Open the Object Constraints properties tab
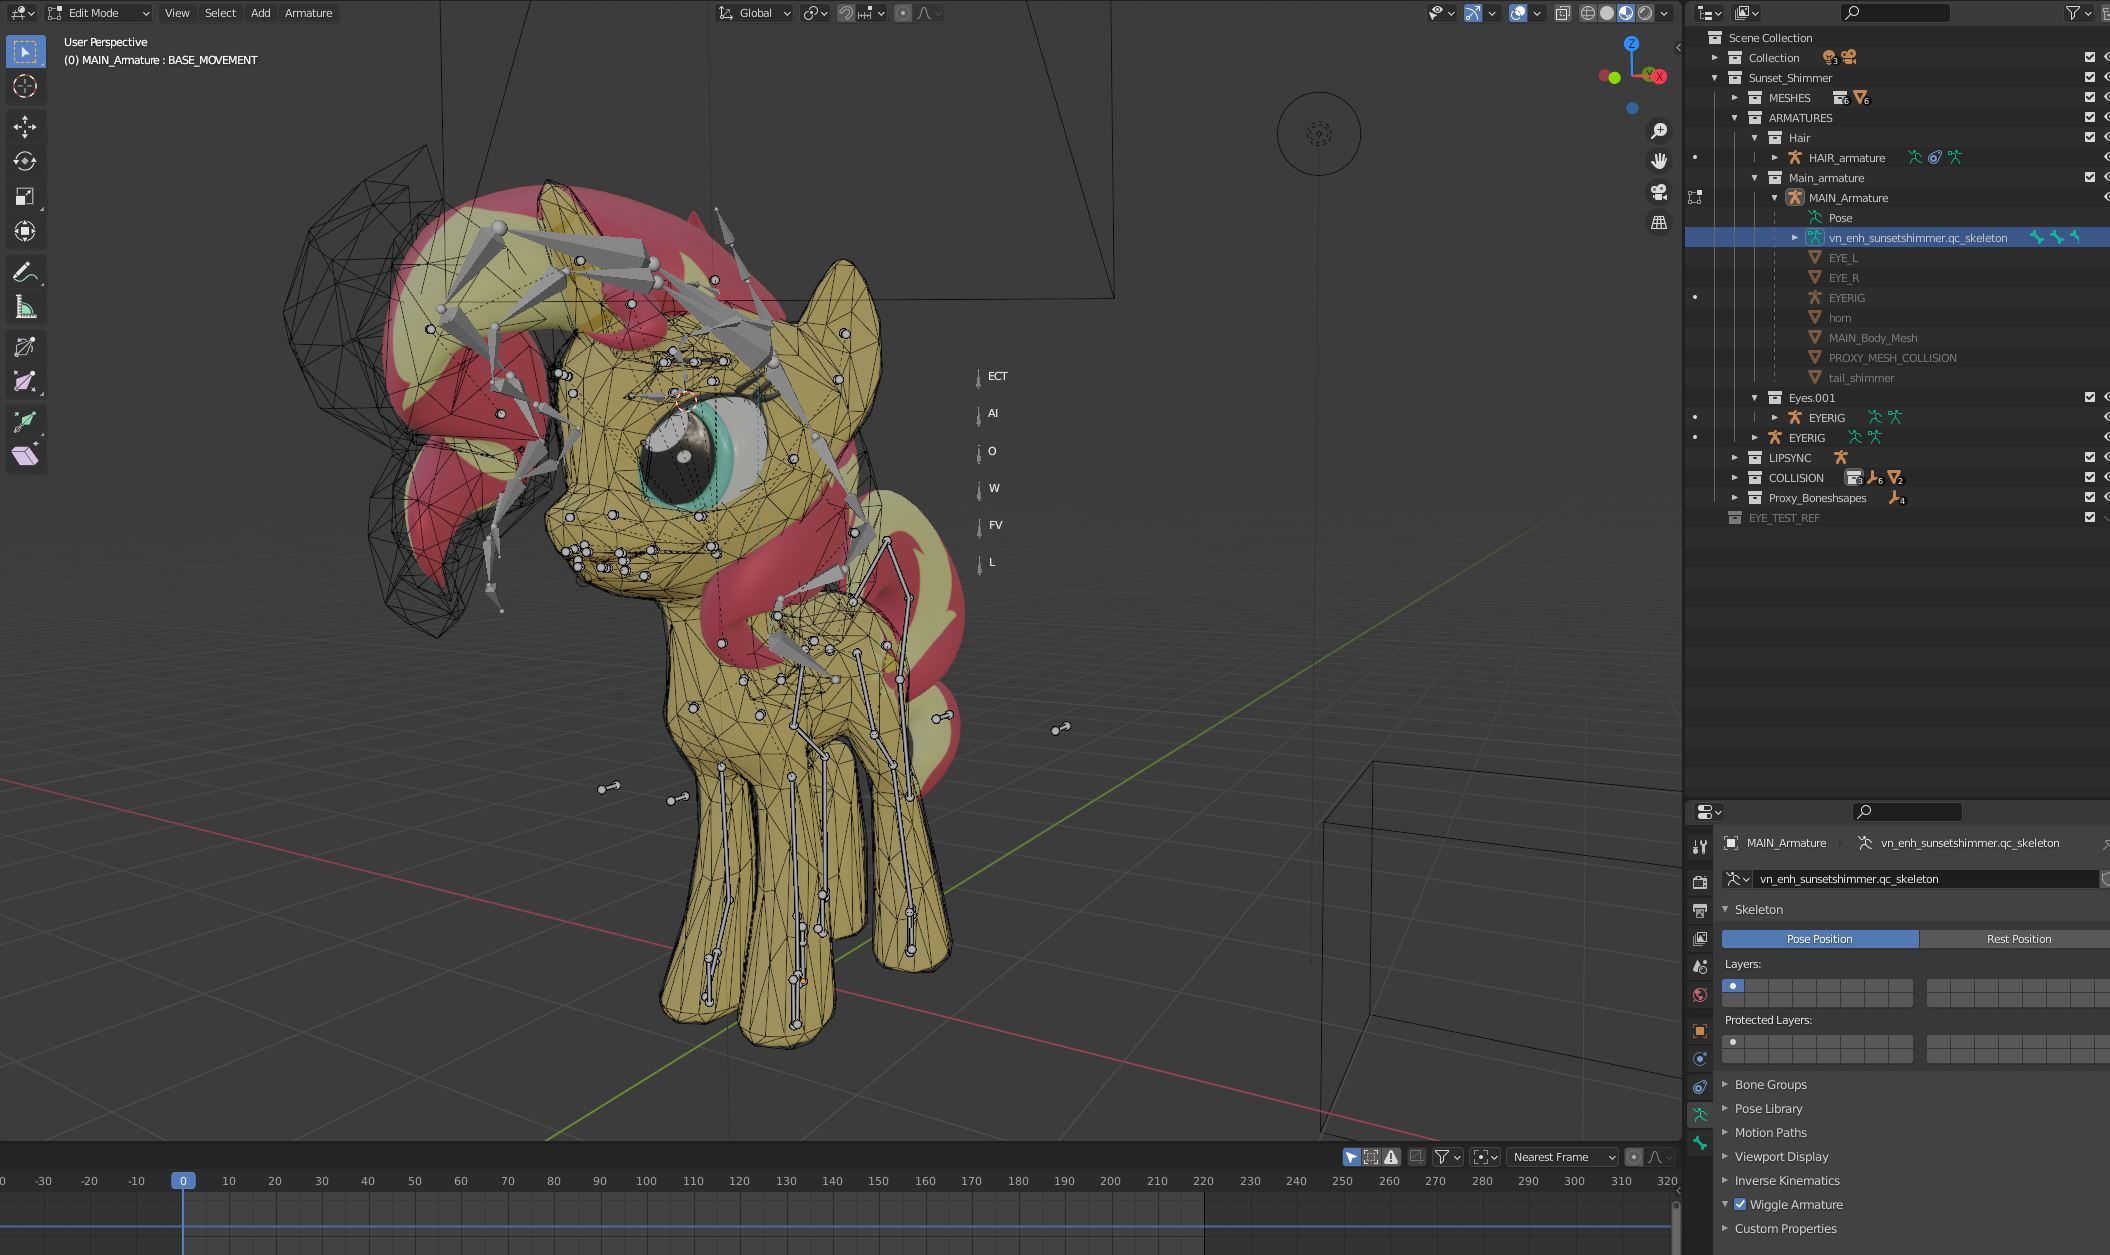2110x1255 pixels. pos(1699,1087)
